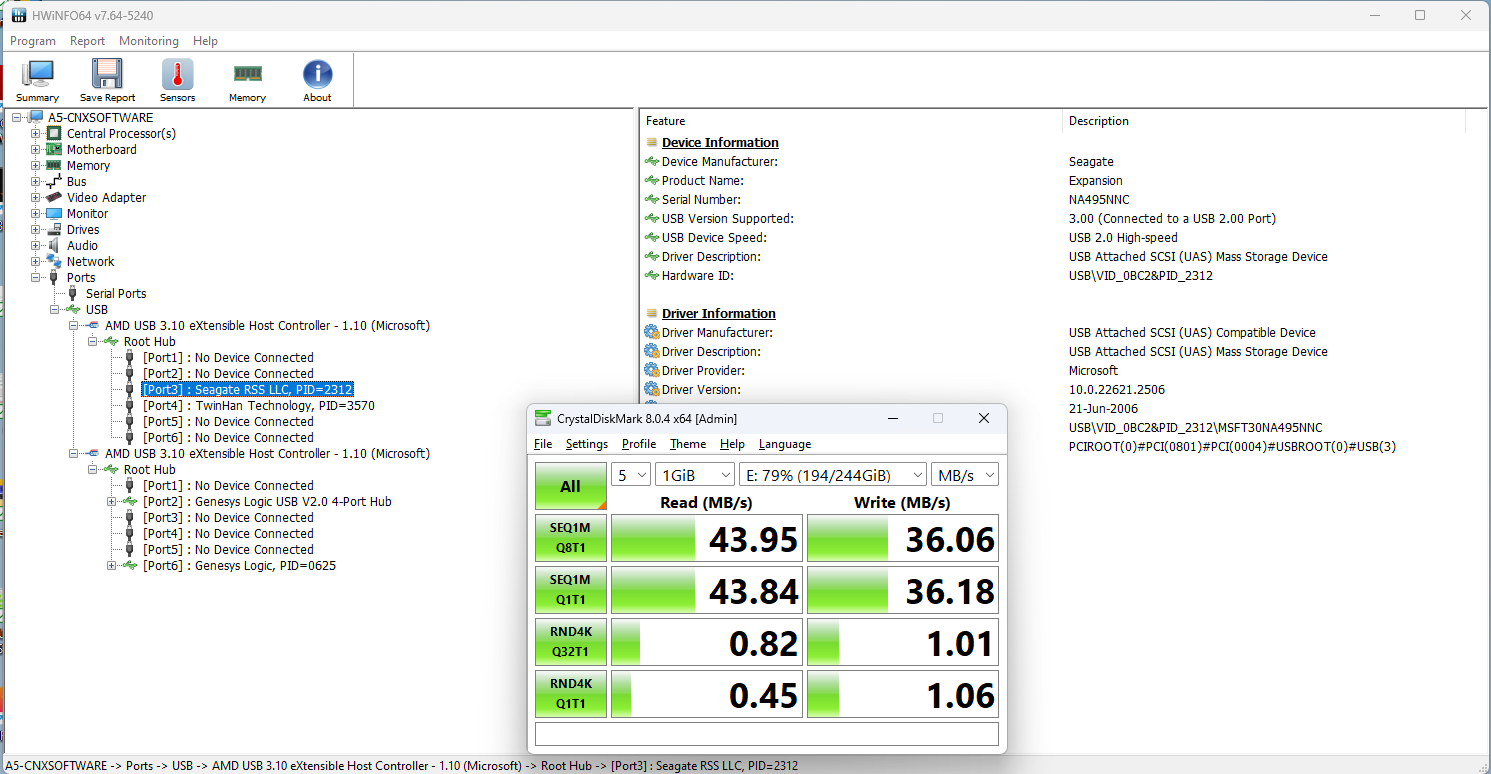Screen dimensions: 1491x774
Task: Click the Driver Information section icon
Action: pyautogui.click(x=652, y=313)
